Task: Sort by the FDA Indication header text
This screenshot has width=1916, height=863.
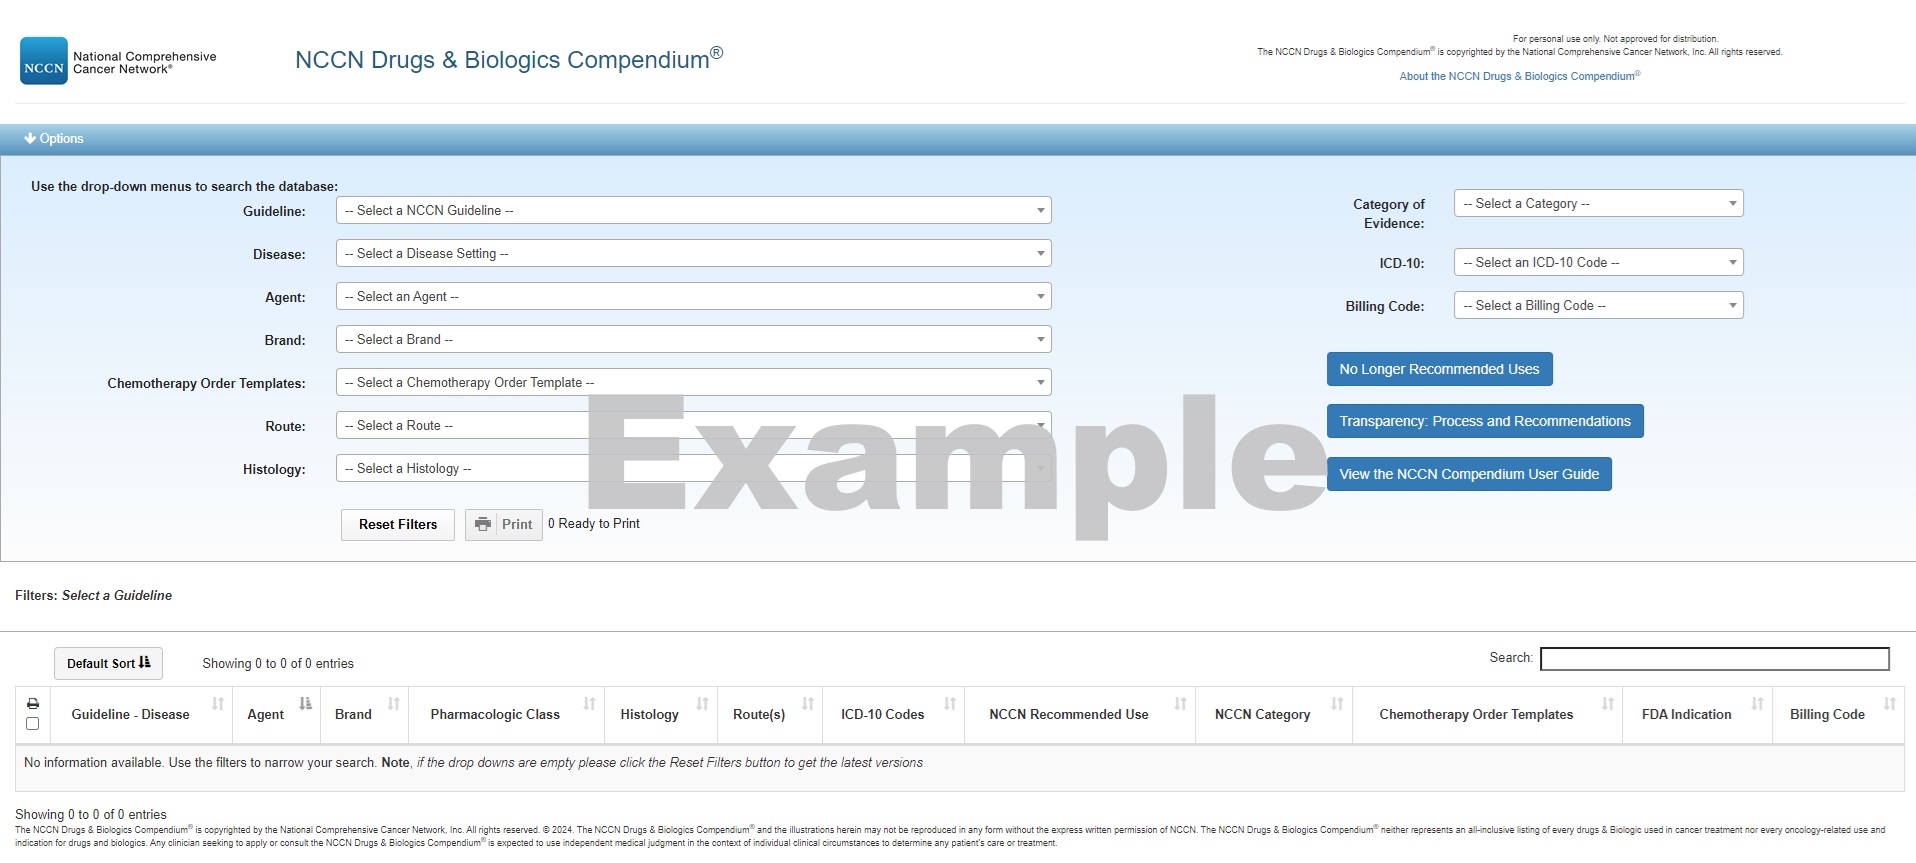Action: (x=1686, y=714)
